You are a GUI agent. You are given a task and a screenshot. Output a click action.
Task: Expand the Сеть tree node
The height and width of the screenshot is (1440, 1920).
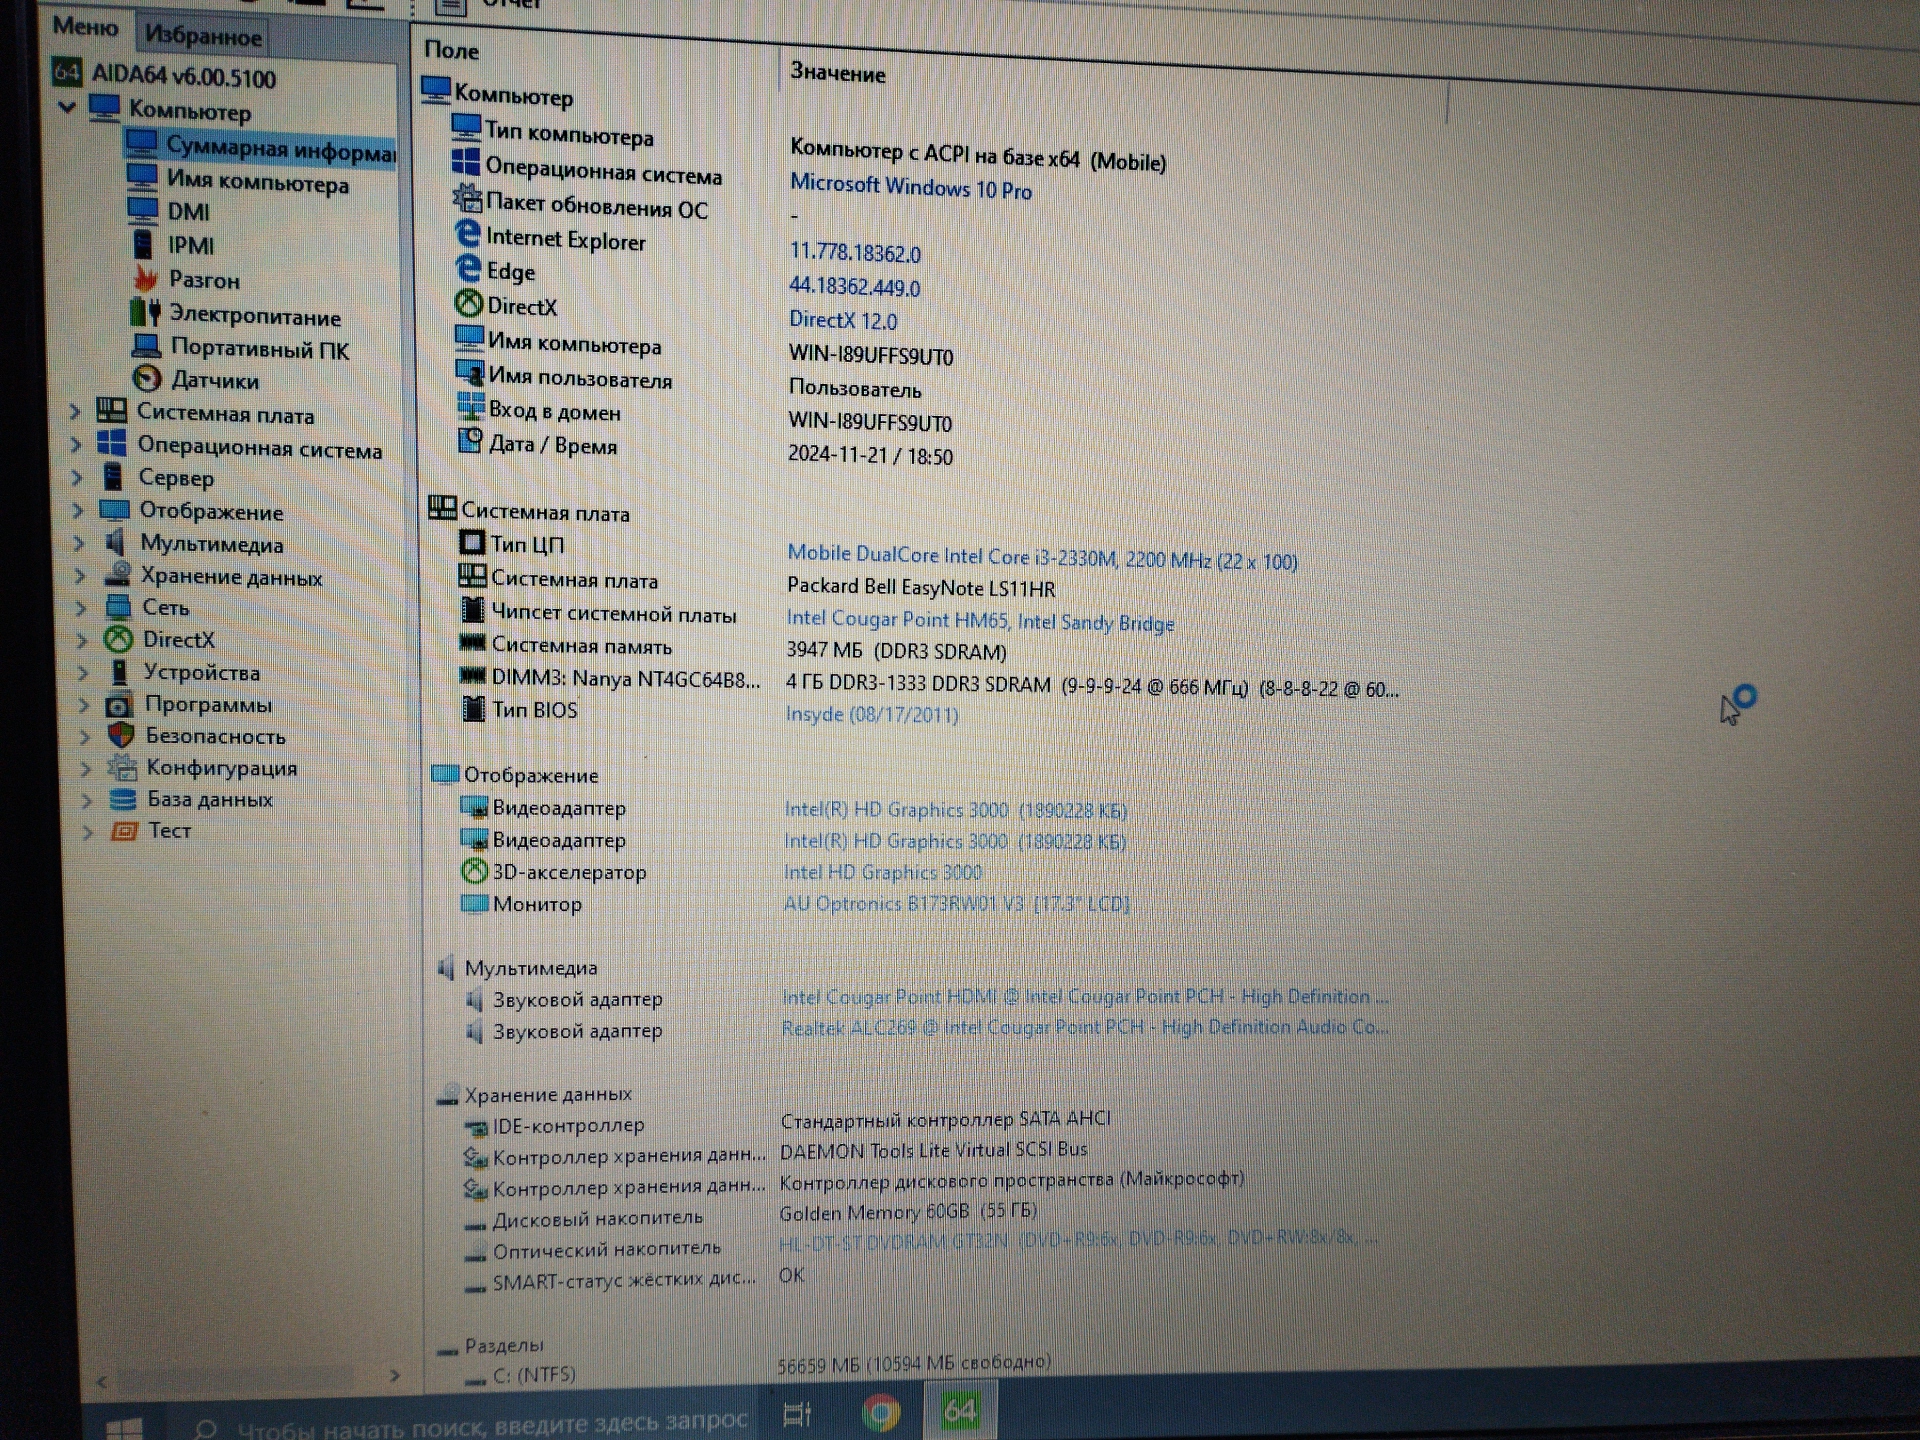coord(81,607)
